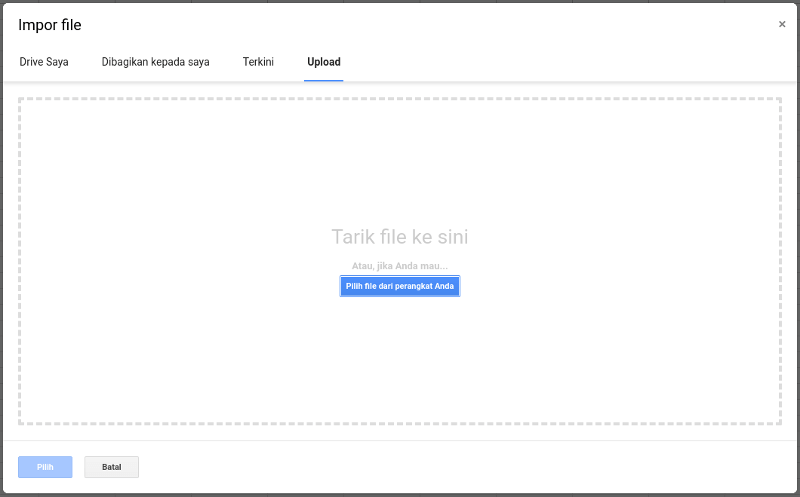Open the Dibagikan kepada saya tab
Viewport: 800px width, 497px height.
pos(155,62)
